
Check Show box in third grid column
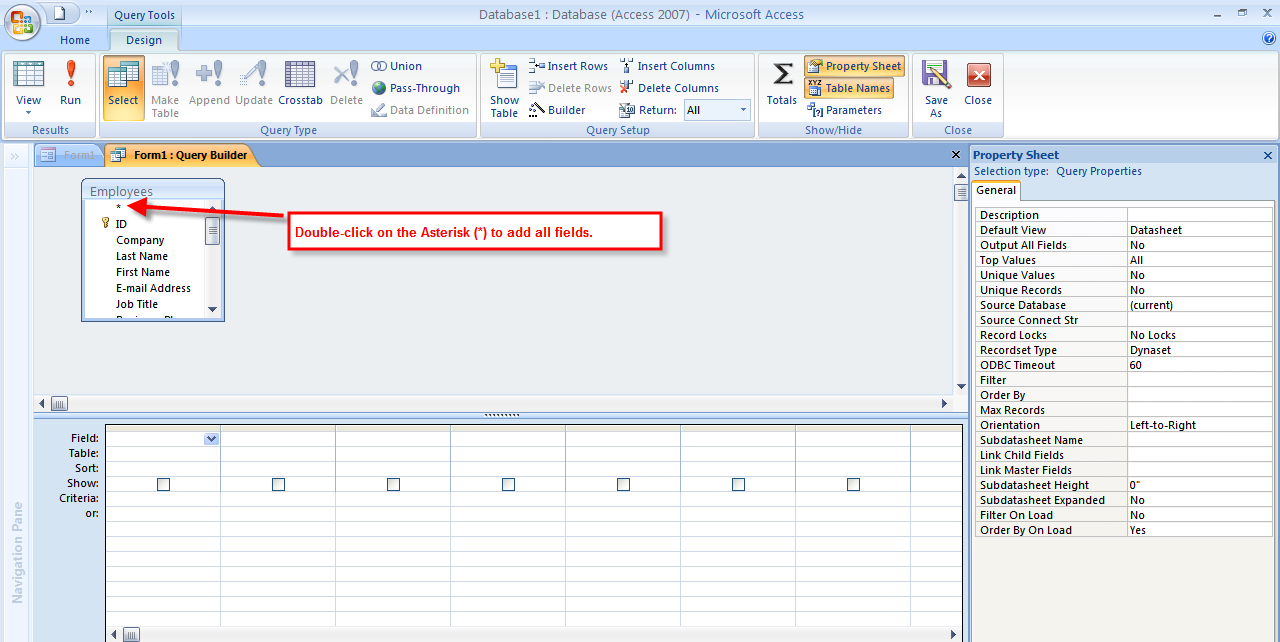[393, 484]
